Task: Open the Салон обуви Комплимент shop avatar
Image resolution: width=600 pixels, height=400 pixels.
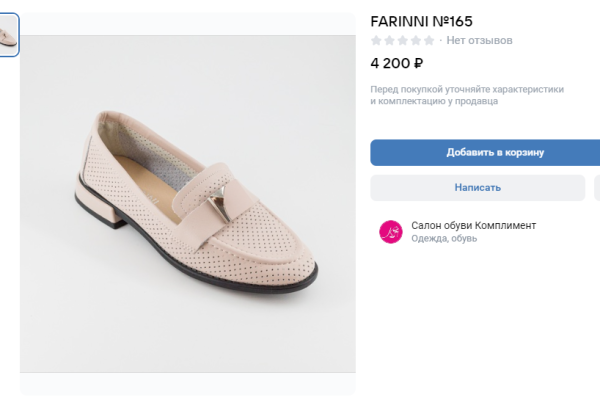Action: coord(390,232)
